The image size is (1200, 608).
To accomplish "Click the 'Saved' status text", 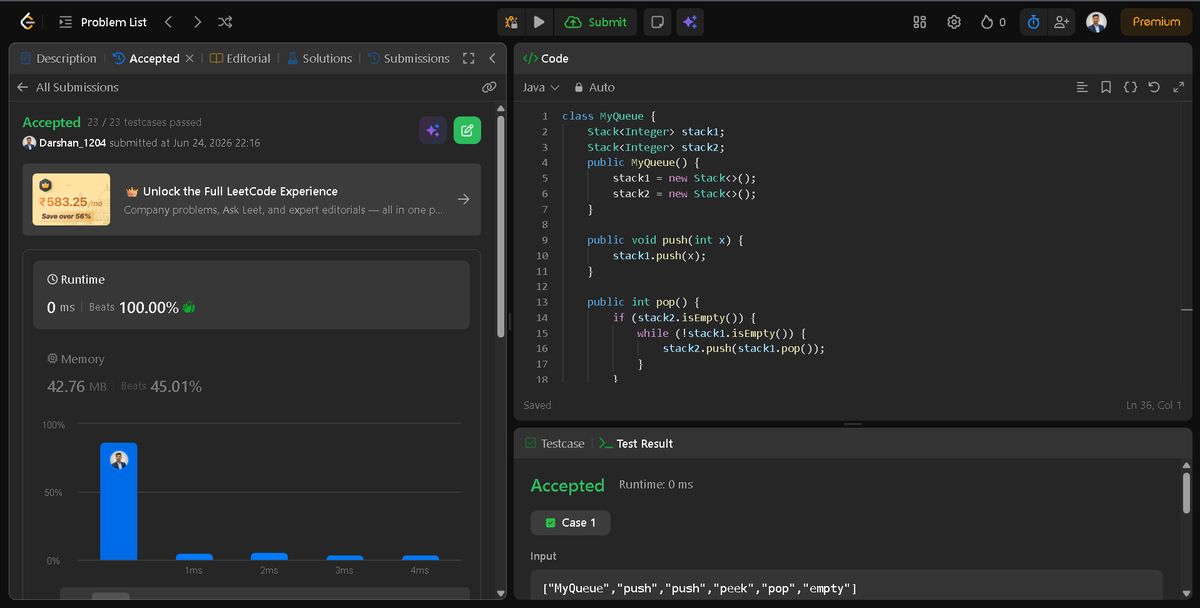I will pos(537,405).
